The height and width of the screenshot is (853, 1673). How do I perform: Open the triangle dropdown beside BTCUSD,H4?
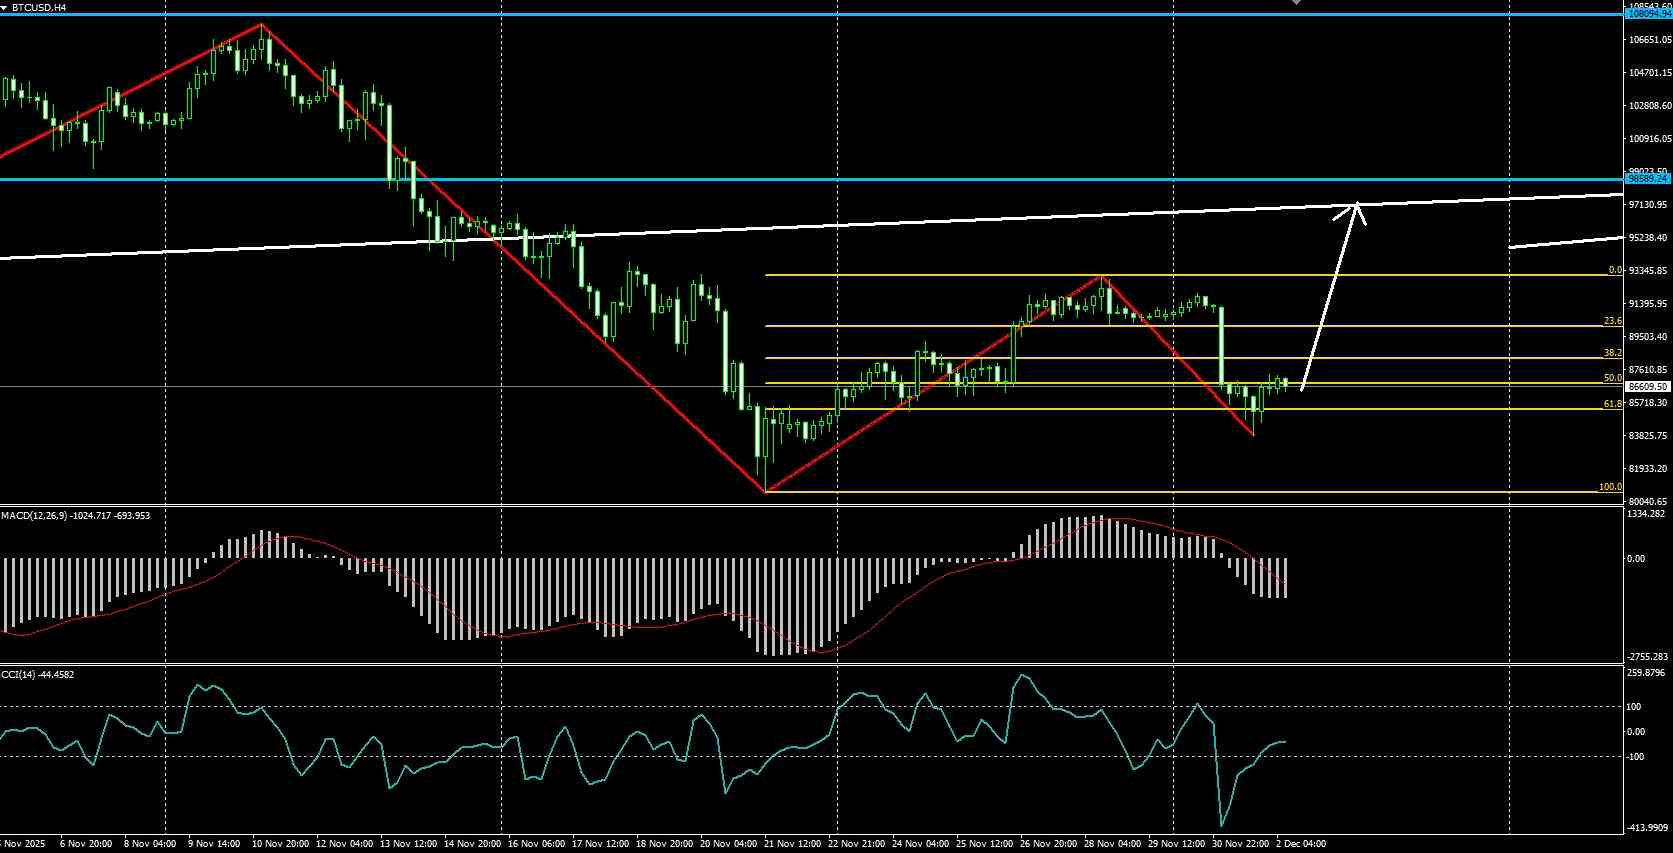5,7
